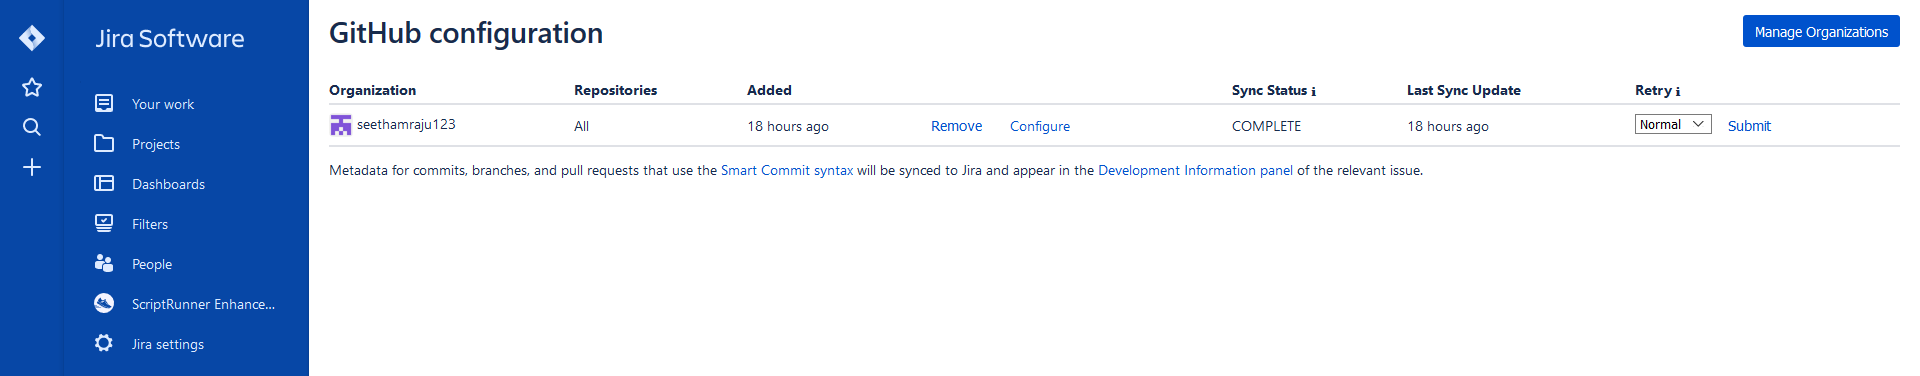Click the Dashboards icon
This screenshot has height=376, width=1920.
point(104,183)
